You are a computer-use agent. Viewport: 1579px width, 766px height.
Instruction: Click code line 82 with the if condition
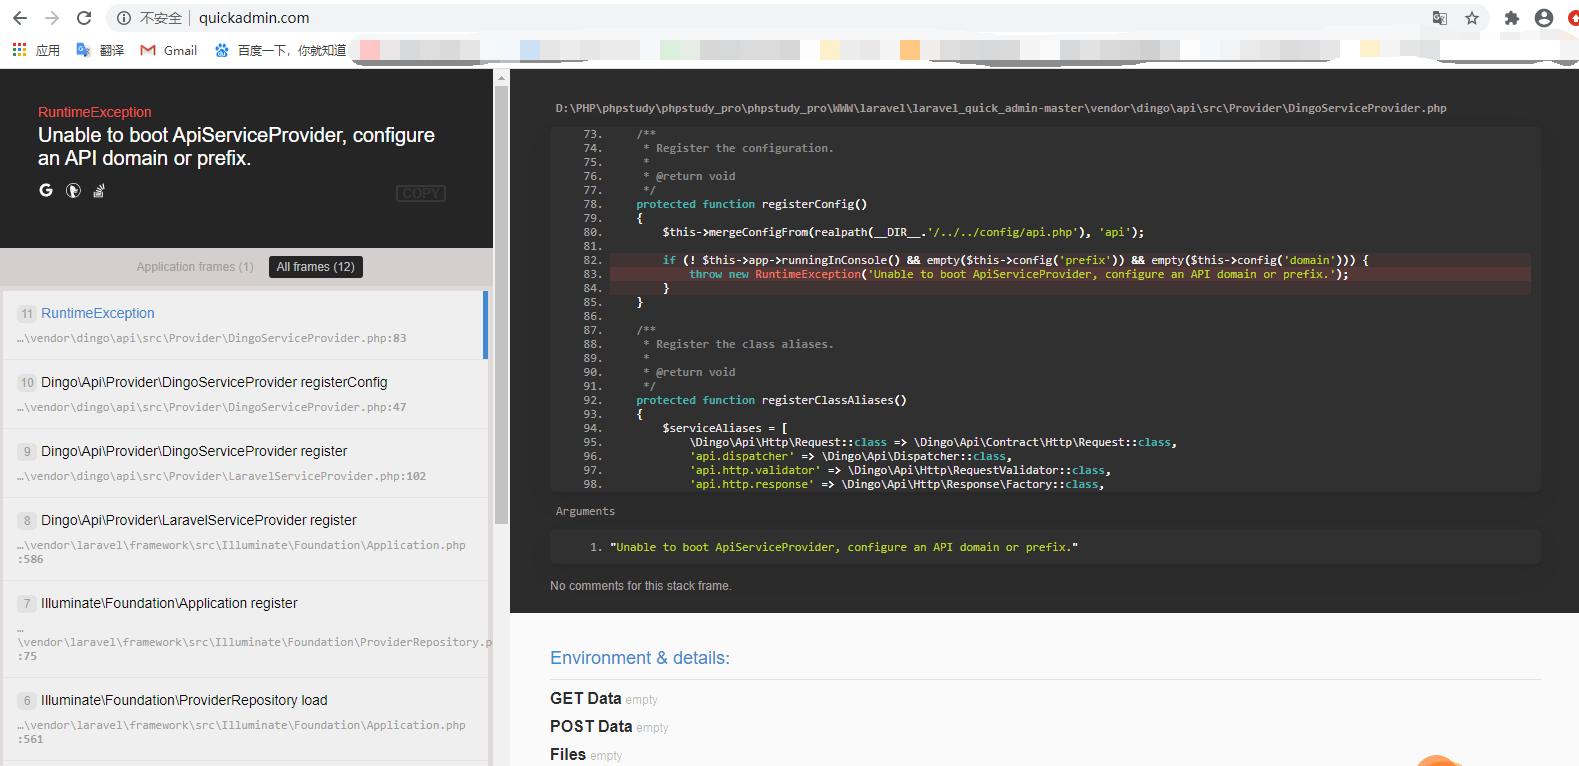1070,260
